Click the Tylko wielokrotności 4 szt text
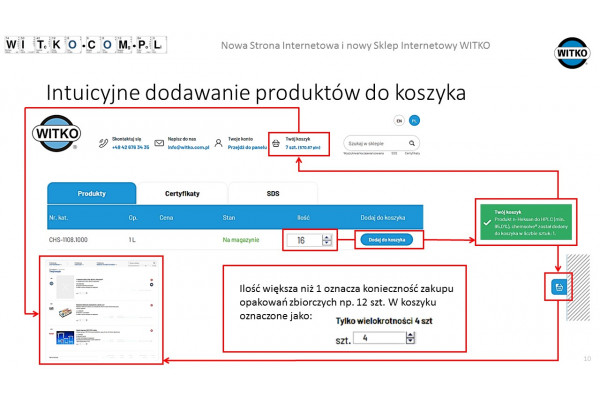Image resolution: width=600 pixels, height=400 pixels. (x=384, y=321)
